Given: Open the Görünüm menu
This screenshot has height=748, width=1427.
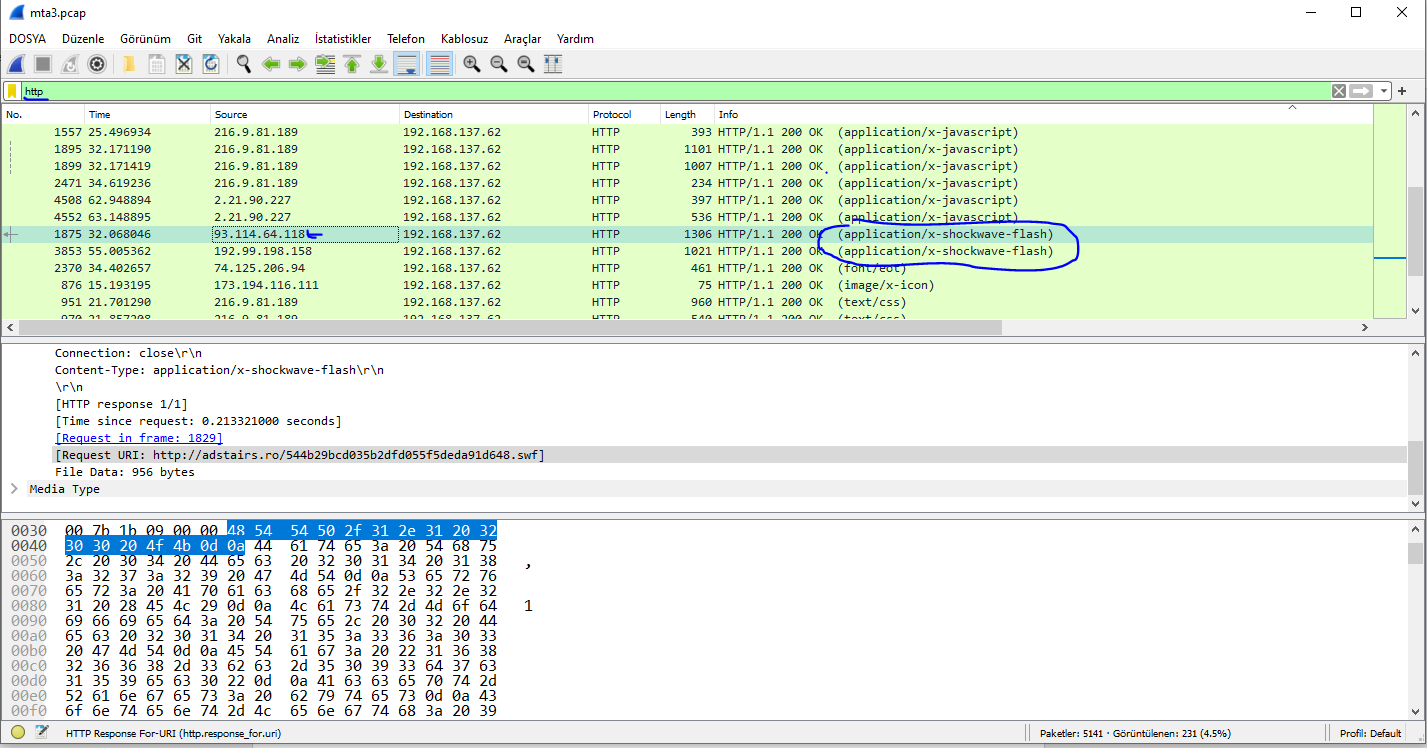Looking at the screenshot, I should pos(146,39).
